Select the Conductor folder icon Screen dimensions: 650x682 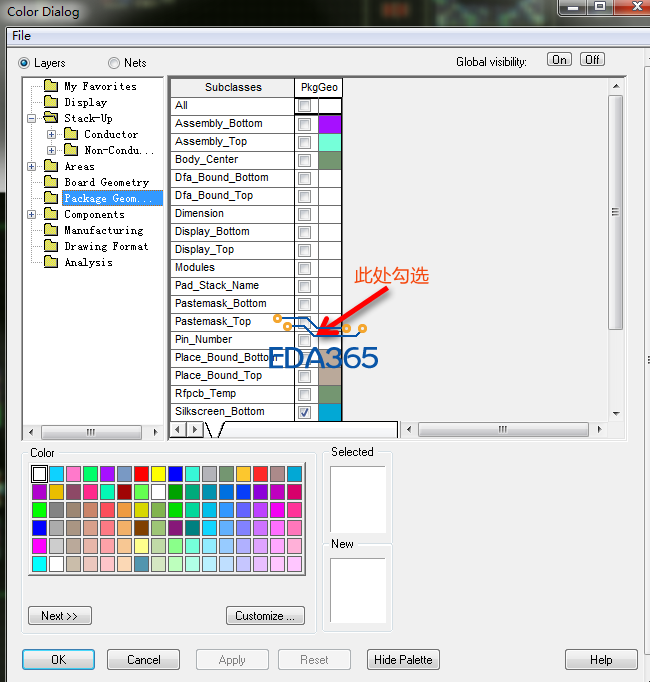pos(71,134)
